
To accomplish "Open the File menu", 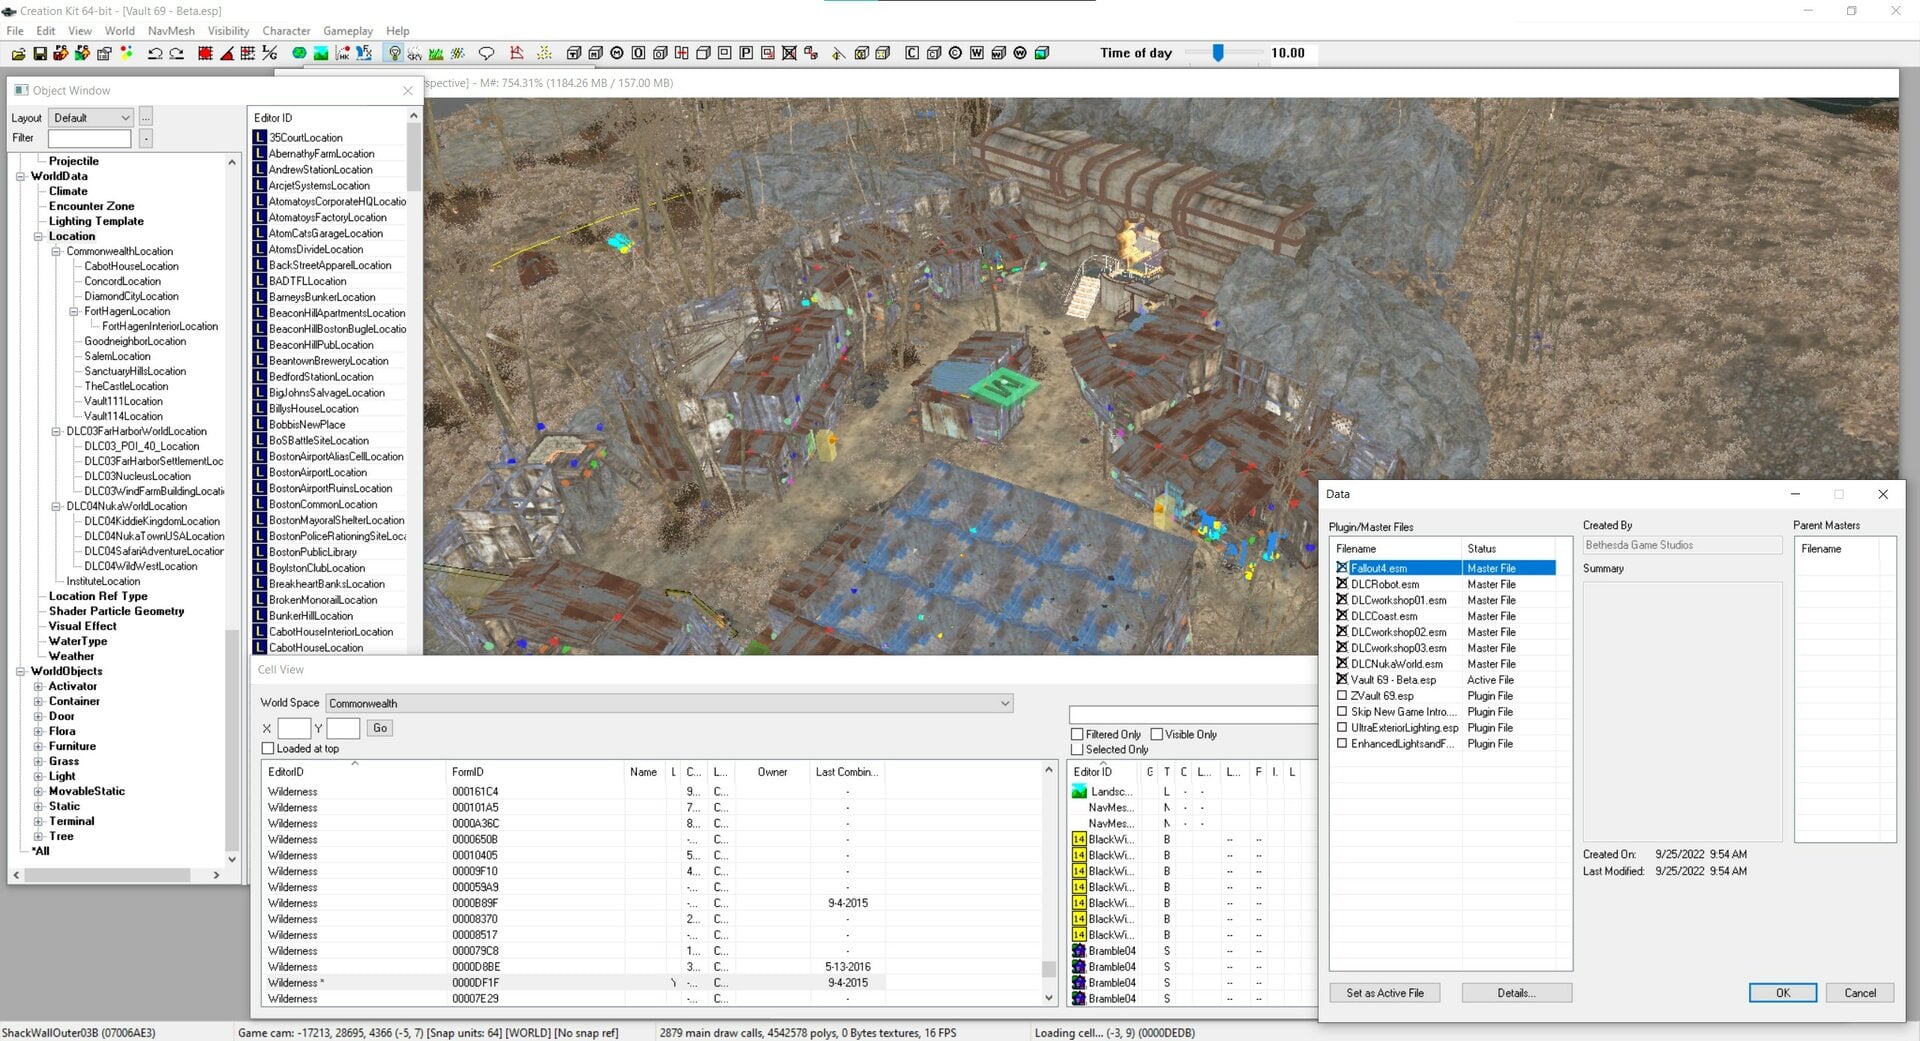I will (15, 31).
